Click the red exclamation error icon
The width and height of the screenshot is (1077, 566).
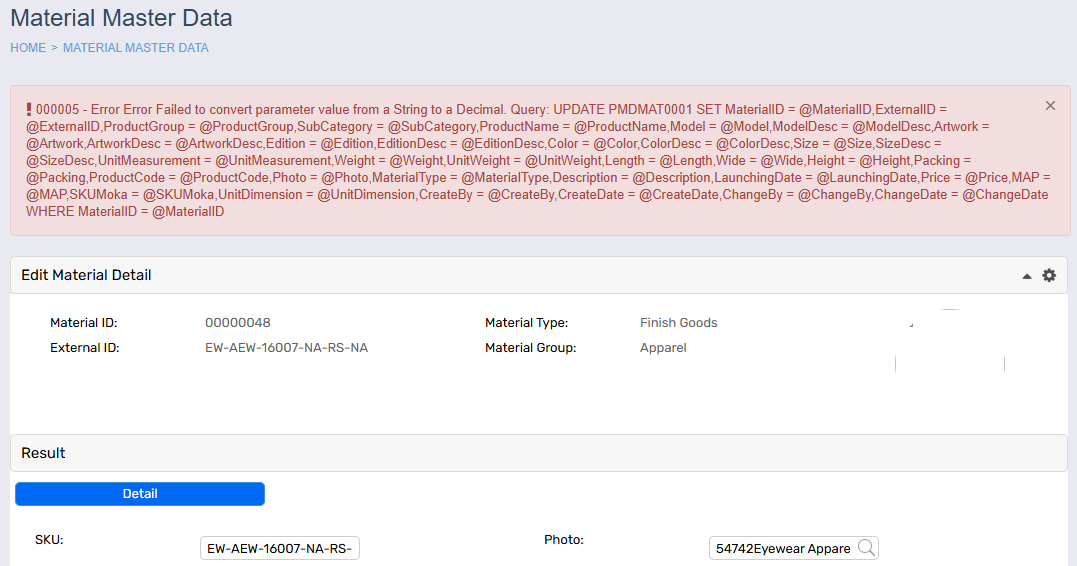(x=29, y=109)
